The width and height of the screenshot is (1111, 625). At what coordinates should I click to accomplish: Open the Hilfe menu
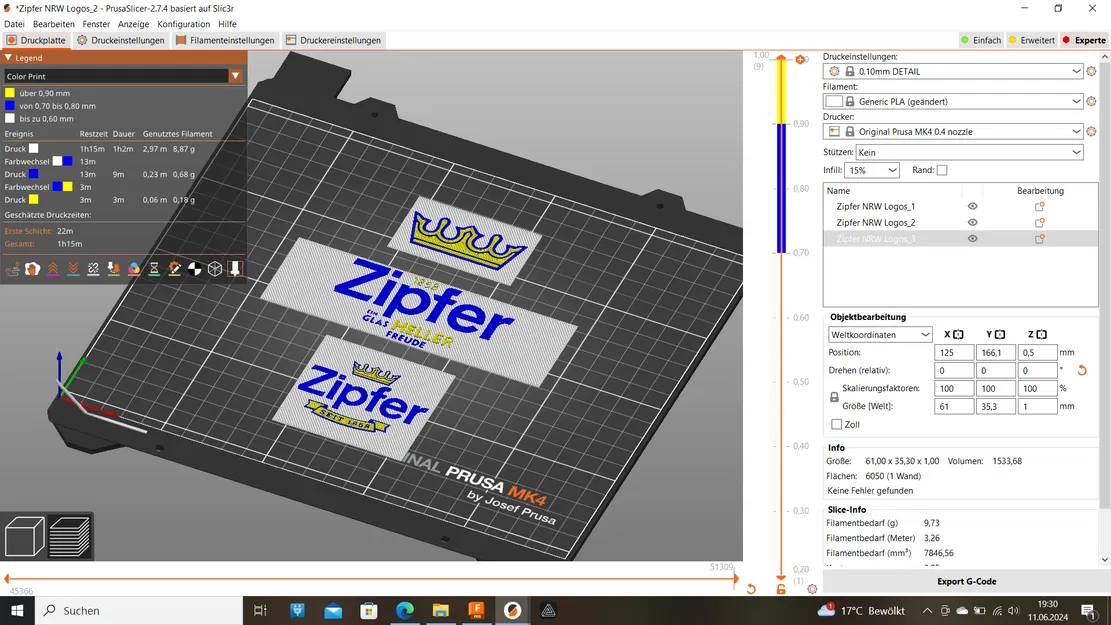(227, 24)
